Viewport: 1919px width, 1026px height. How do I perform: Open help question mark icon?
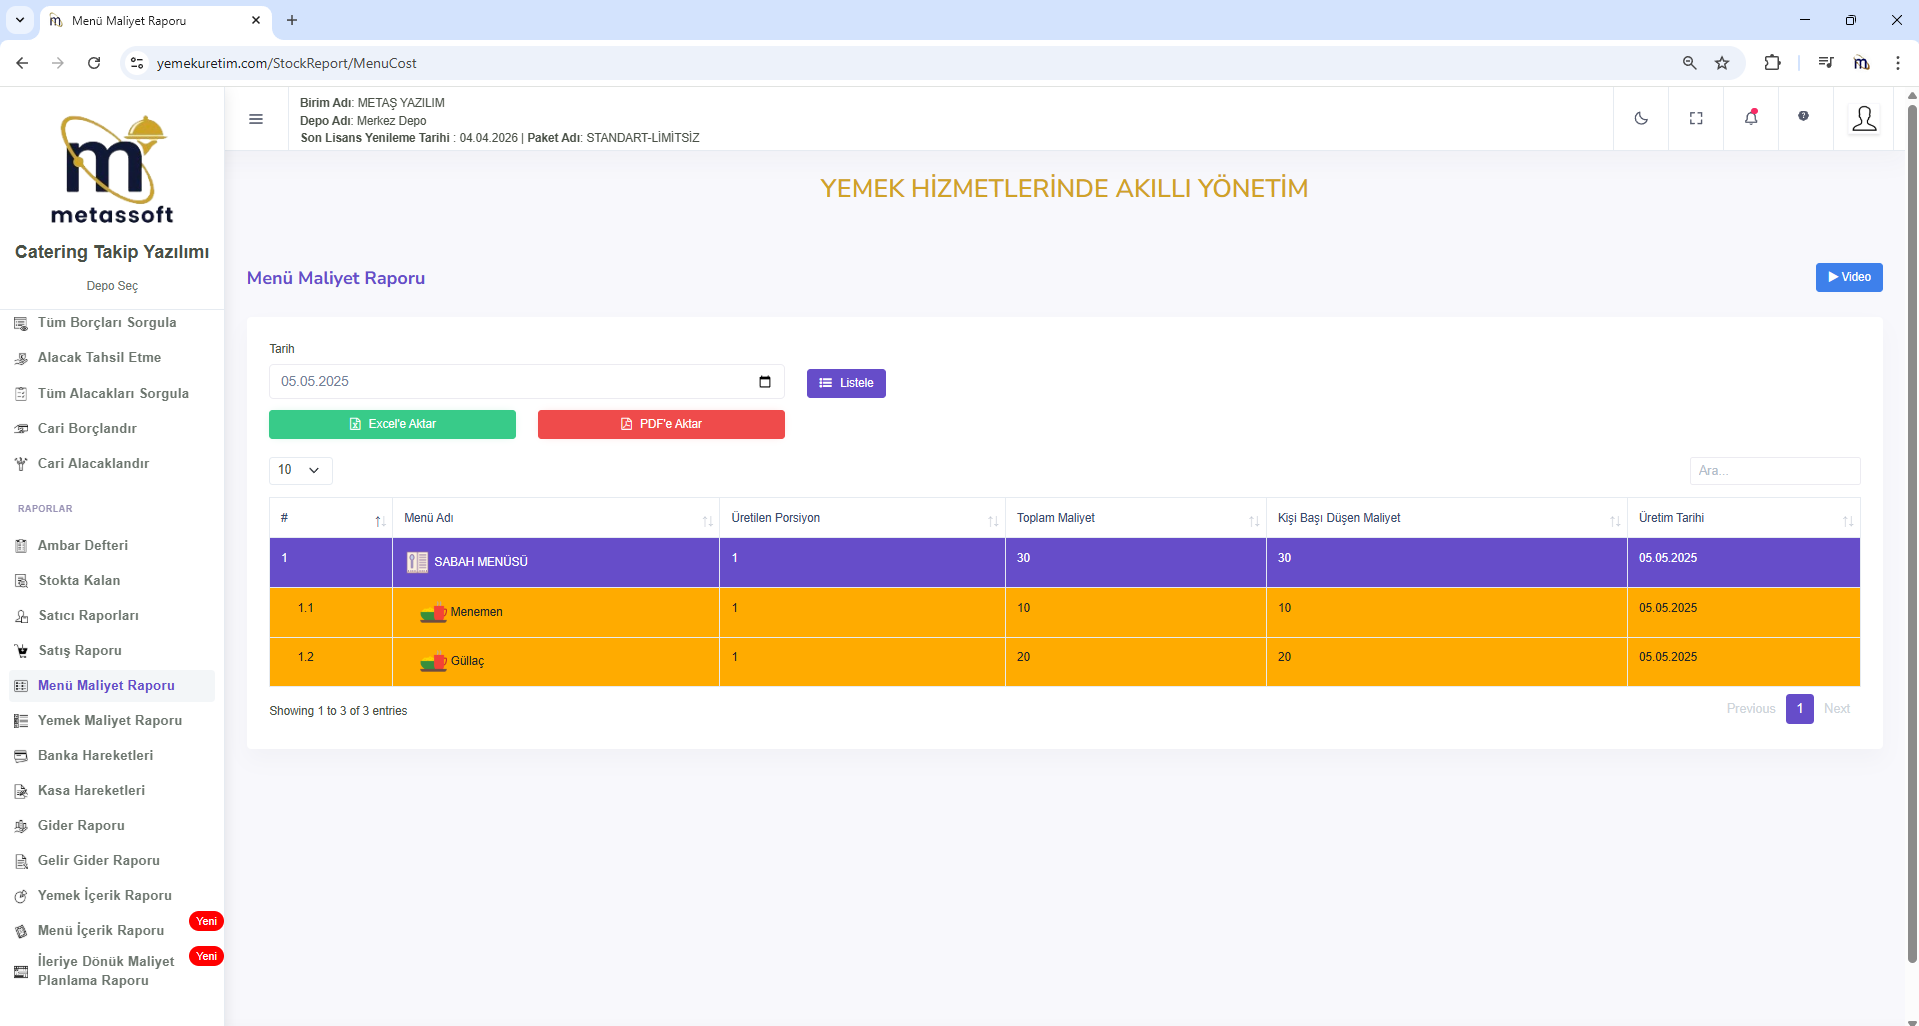click(1803, 116)
